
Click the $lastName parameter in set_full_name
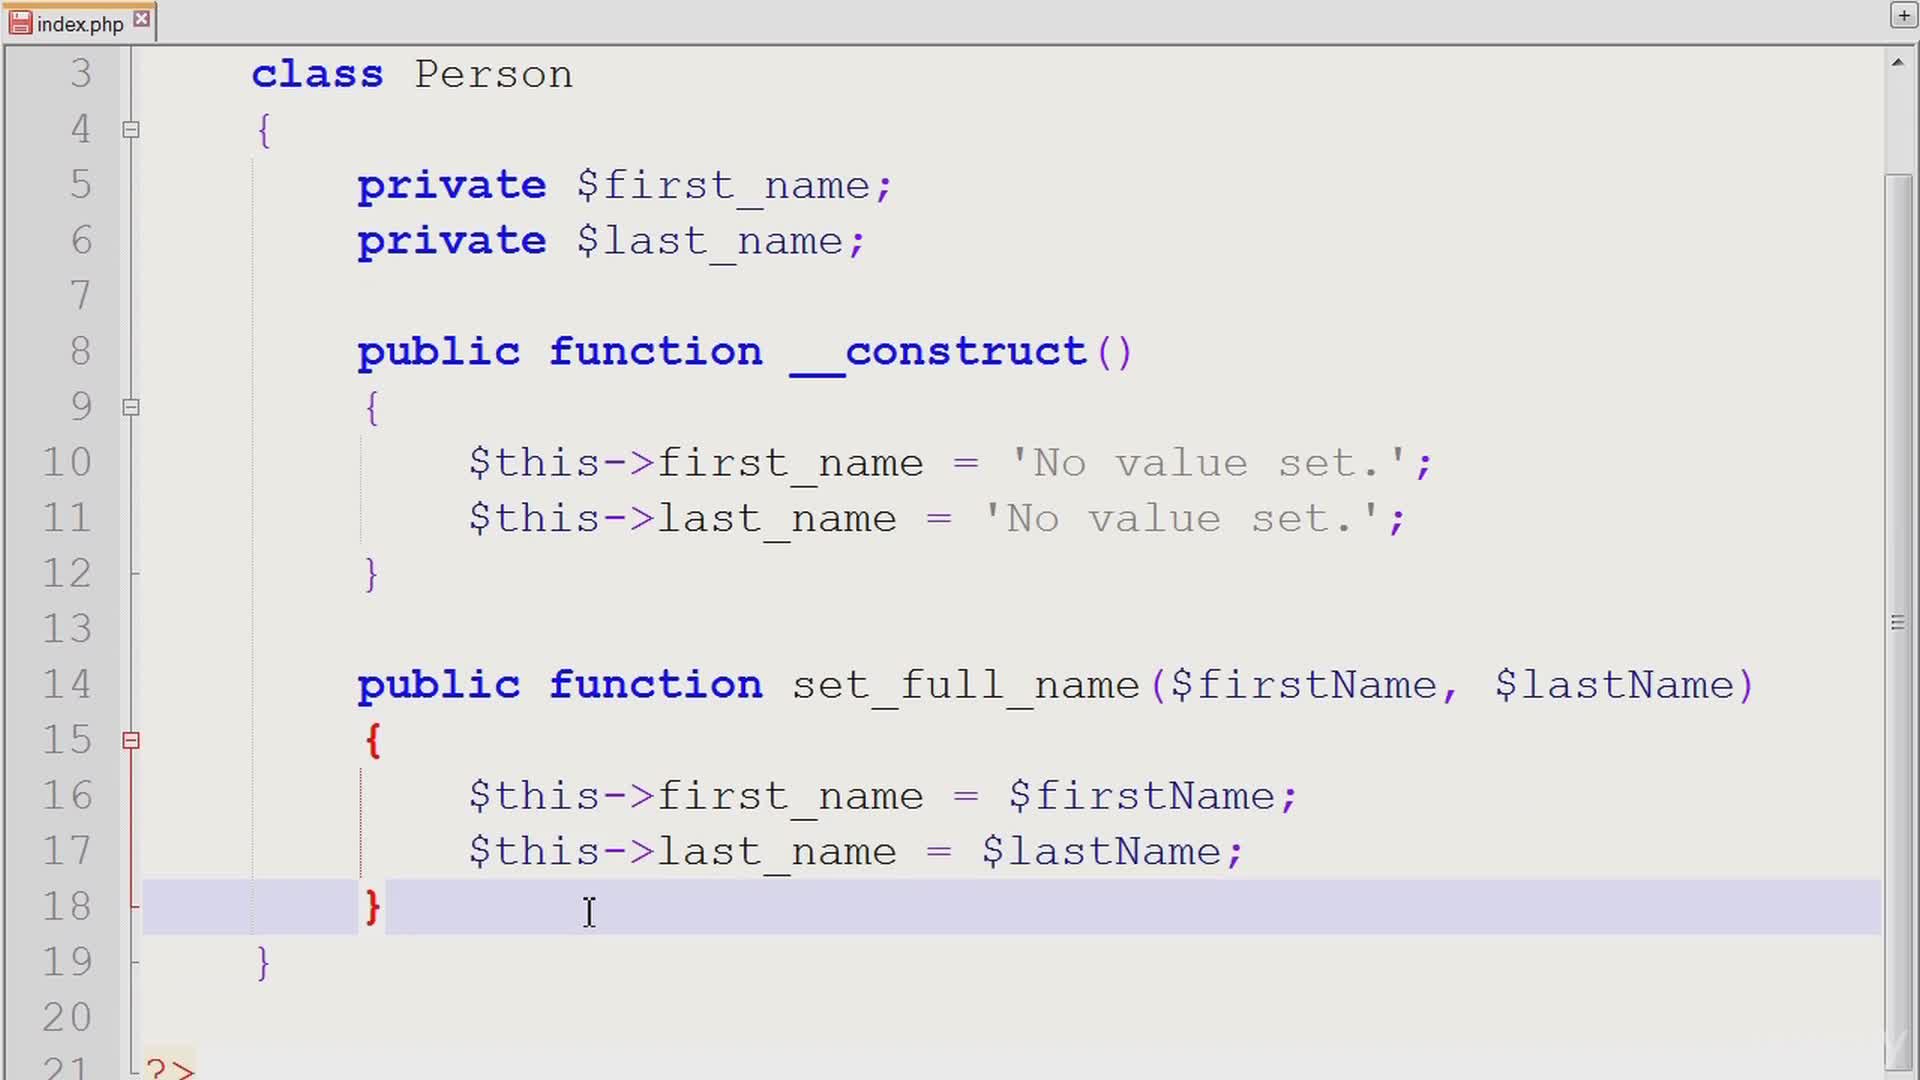pyautogui.click(x=1615, y=685)
